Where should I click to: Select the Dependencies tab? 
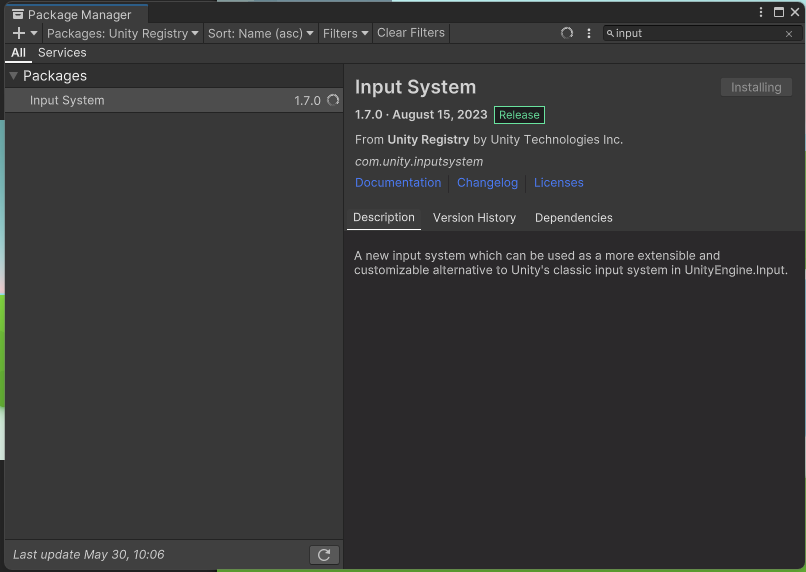pyautogui.click(x=574, y=218)
